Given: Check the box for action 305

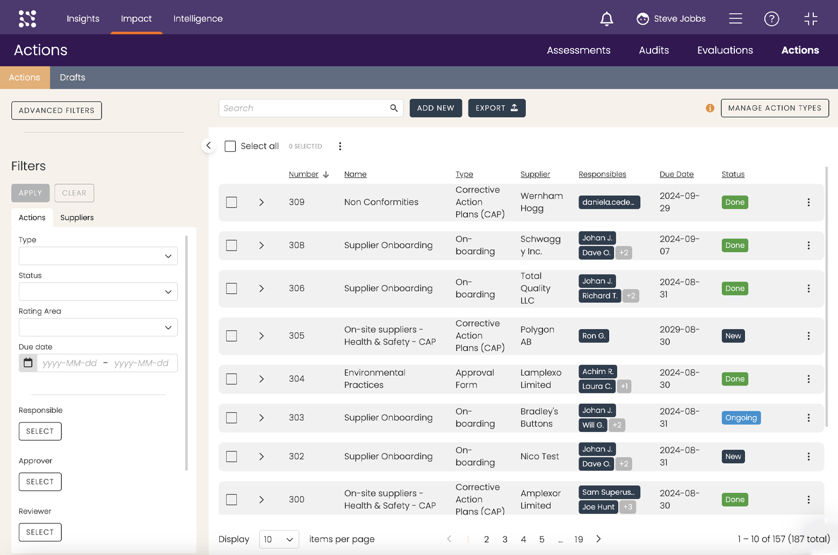Looking at the screenshot, I should tap(231, 336).
